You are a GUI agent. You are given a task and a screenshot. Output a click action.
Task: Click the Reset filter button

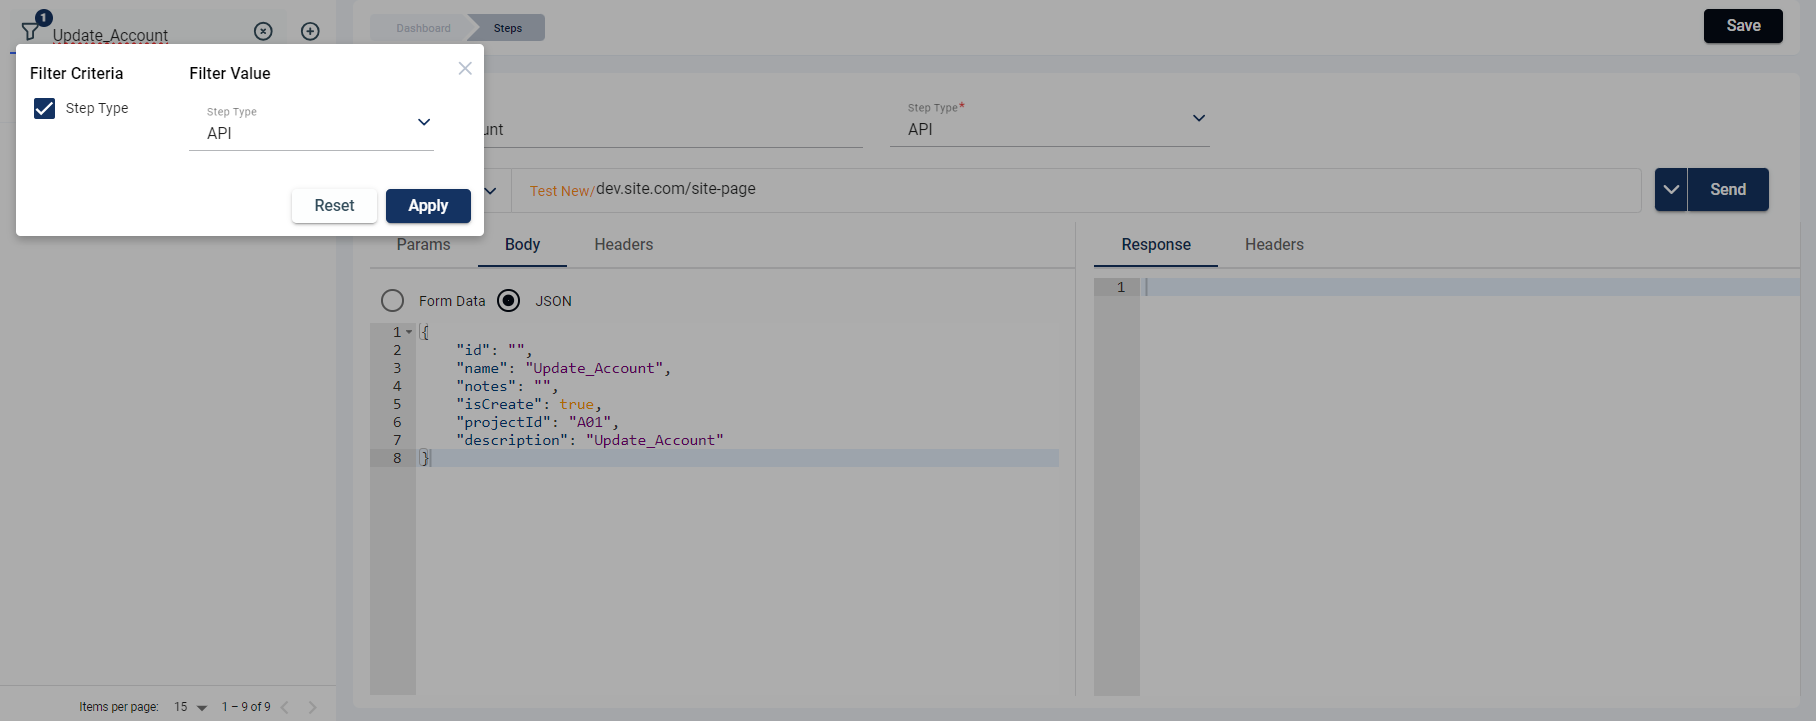[x=334, y=206]
